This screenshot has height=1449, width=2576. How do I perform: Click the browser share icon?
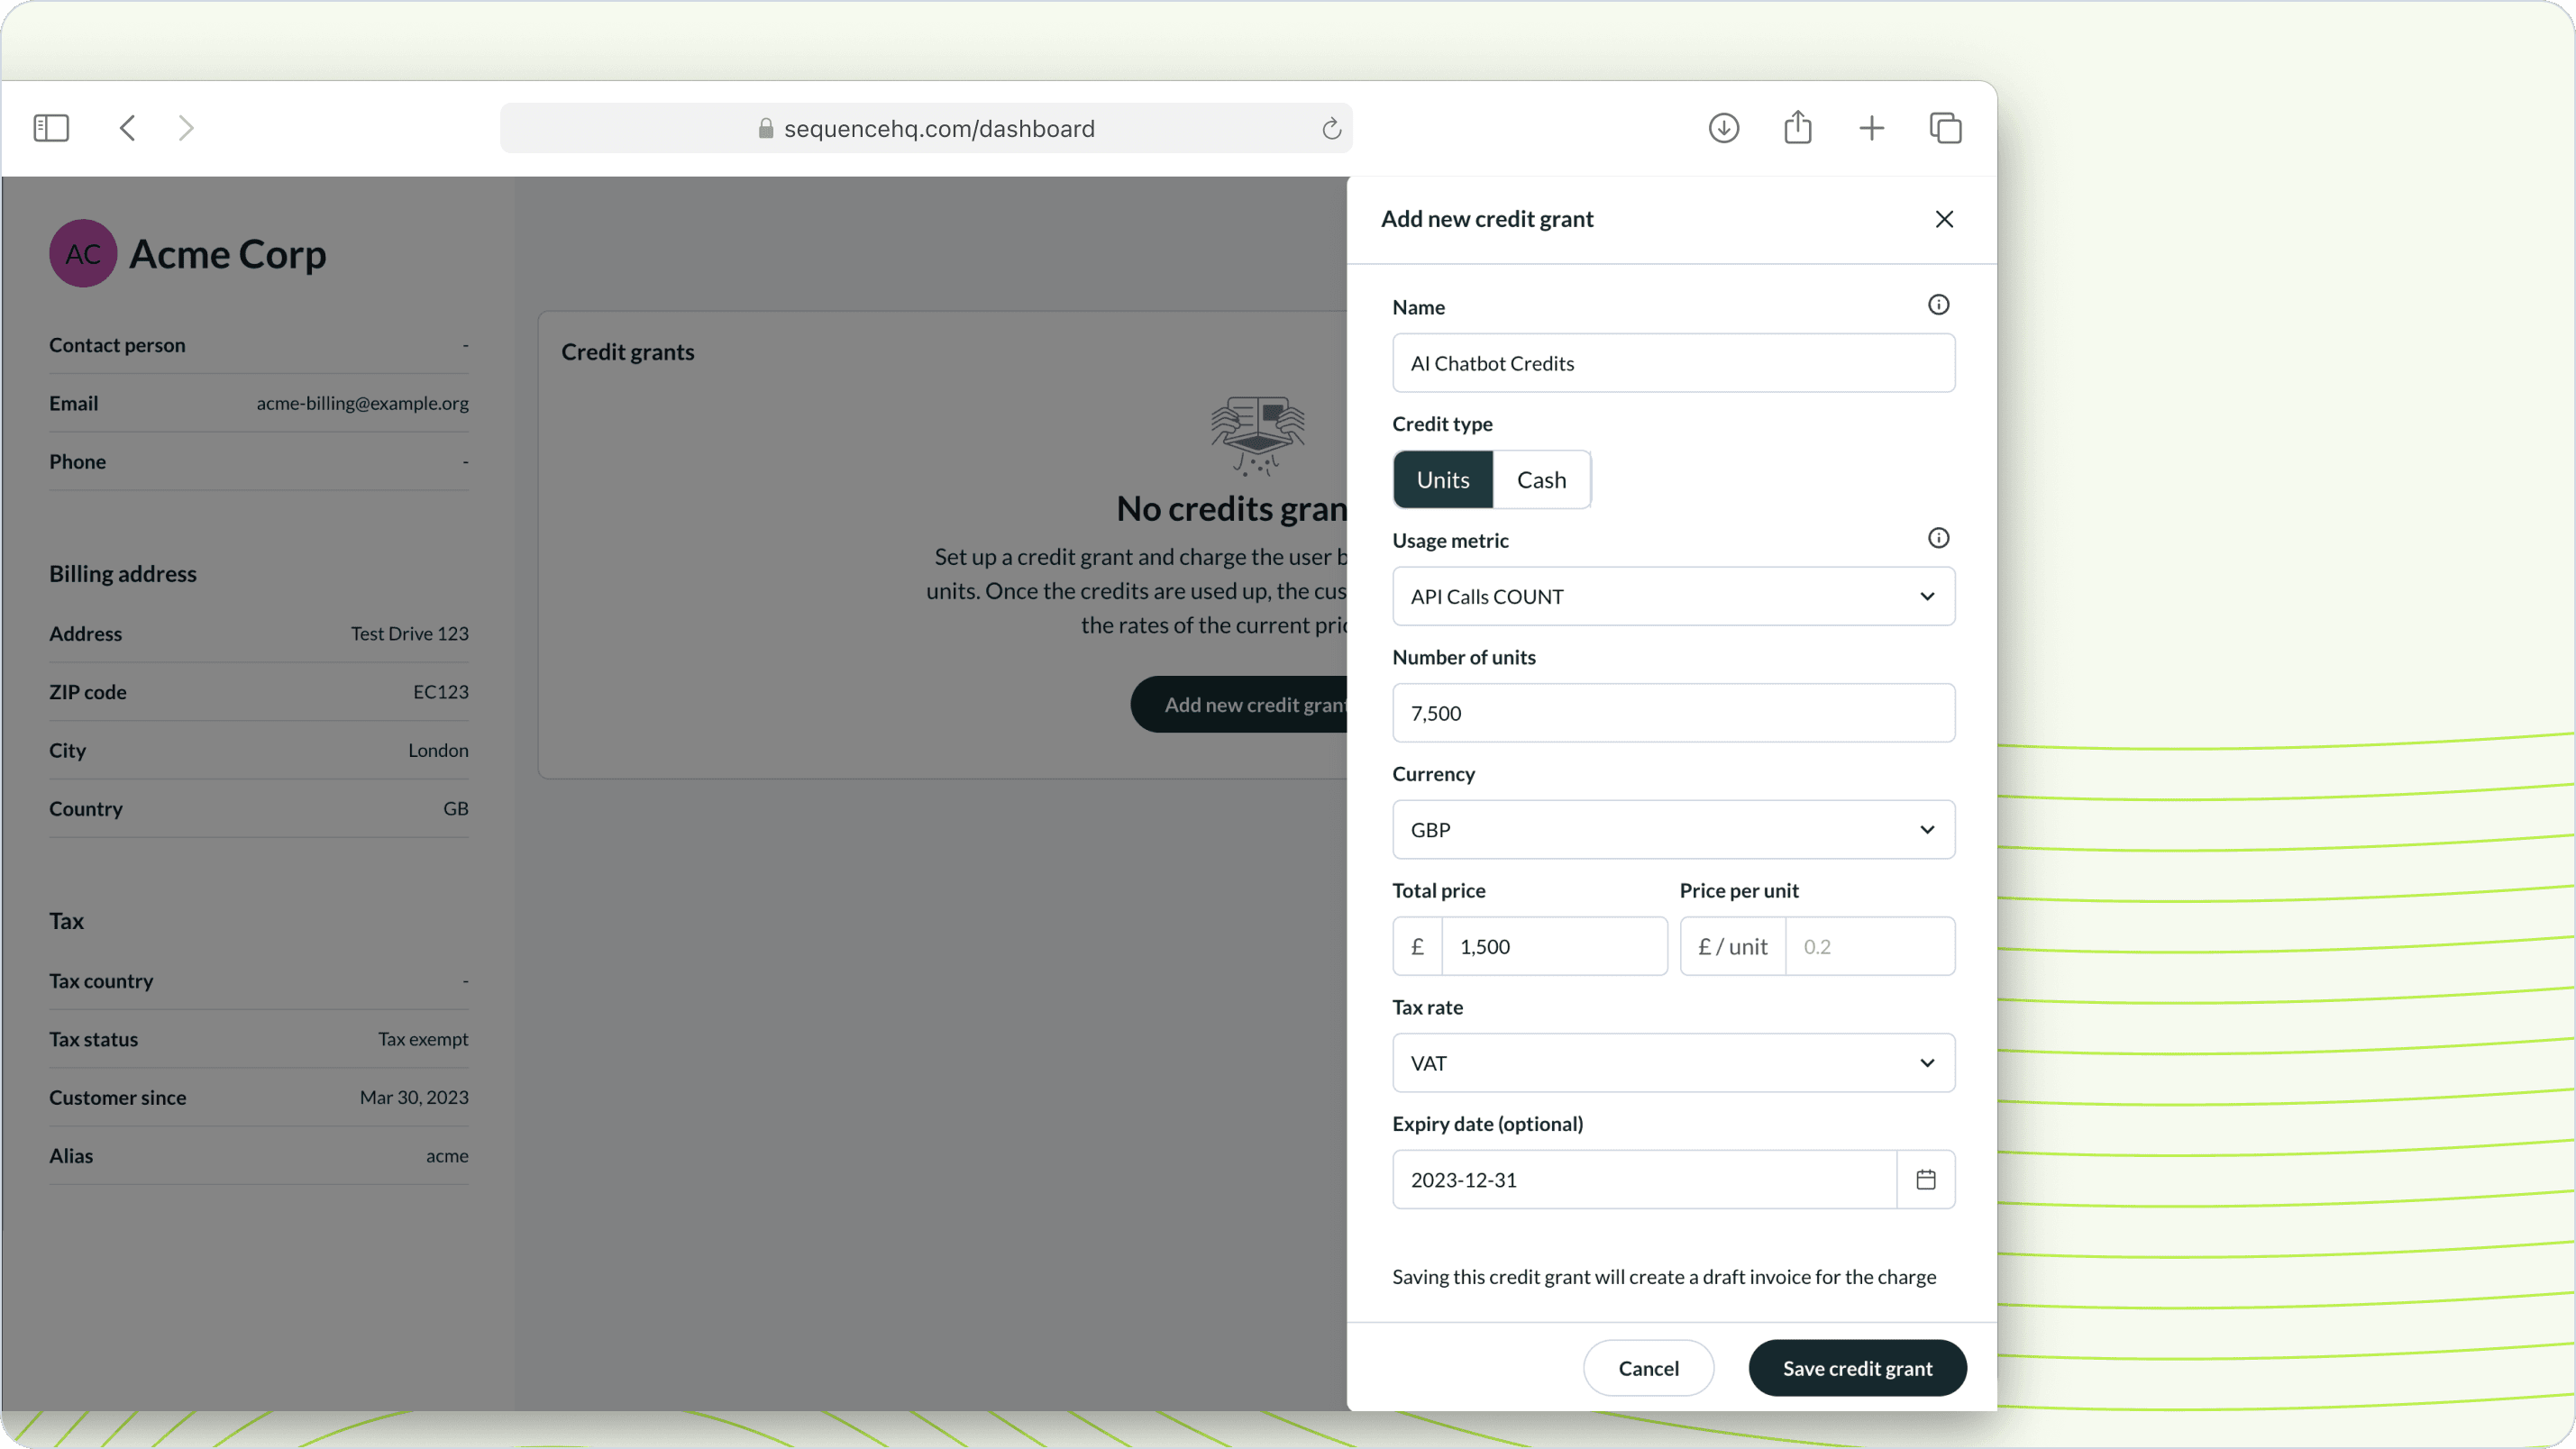tap(1797, 128)
